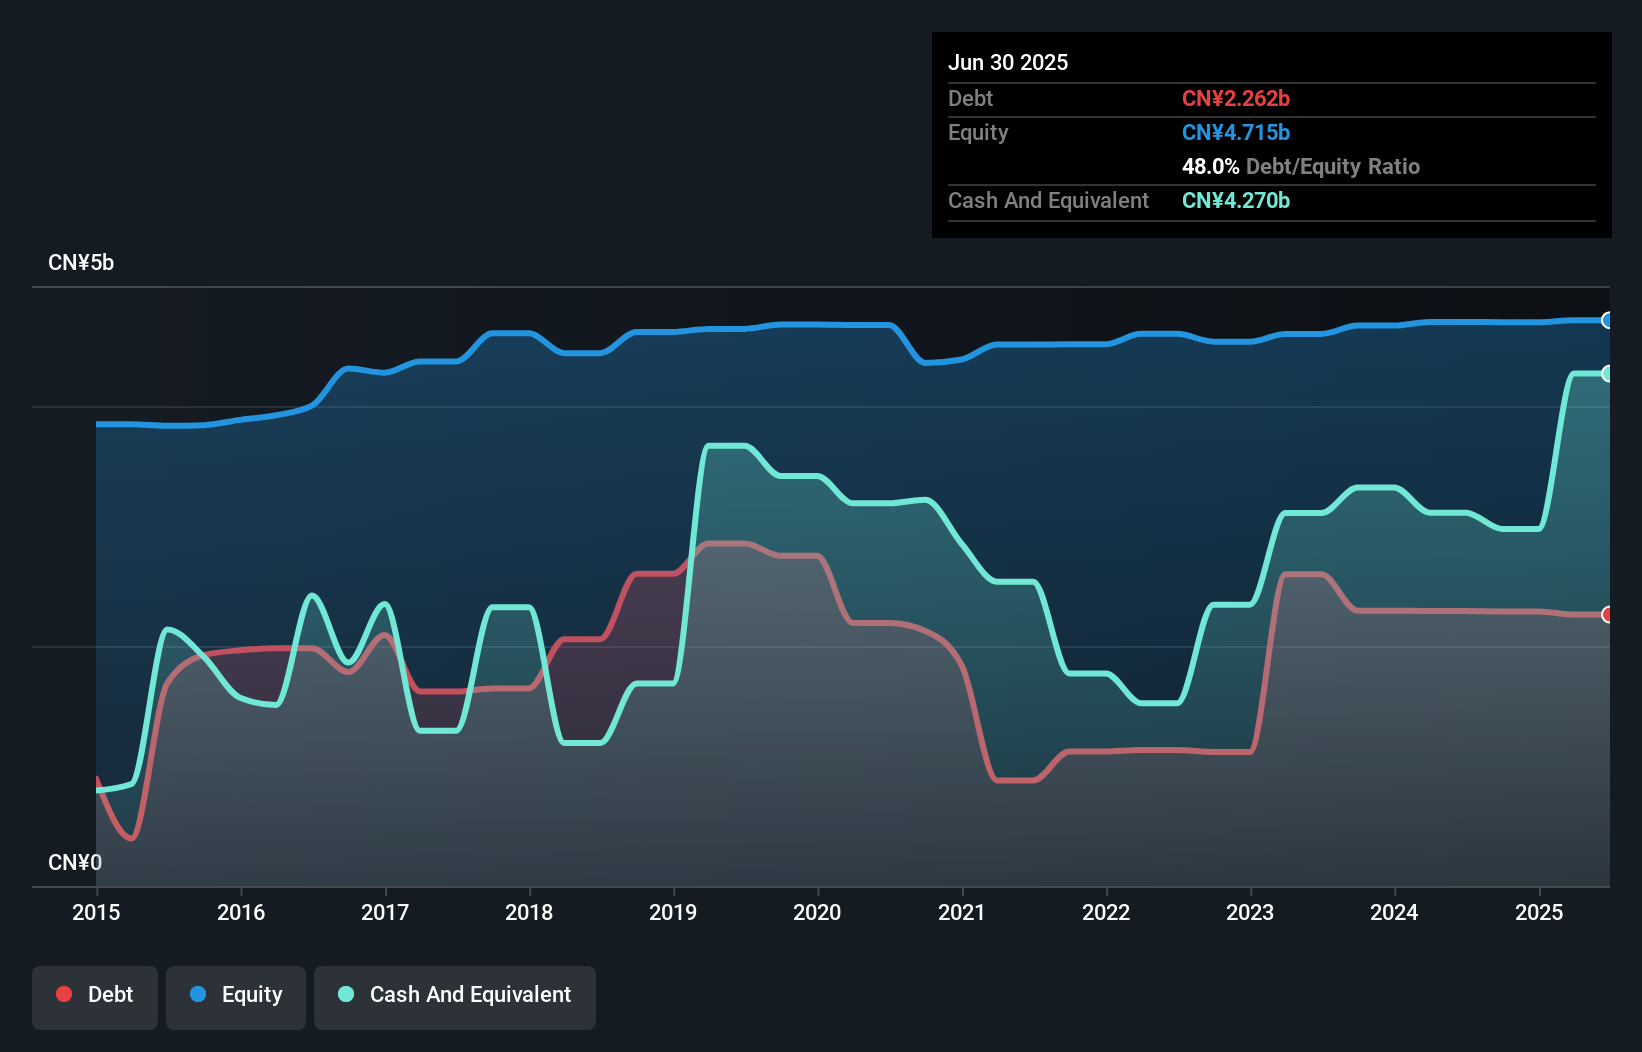The image size is (1642, 1052).
Task: Select the Equity endpoint marker on the chart
Action: [1607, 321]
